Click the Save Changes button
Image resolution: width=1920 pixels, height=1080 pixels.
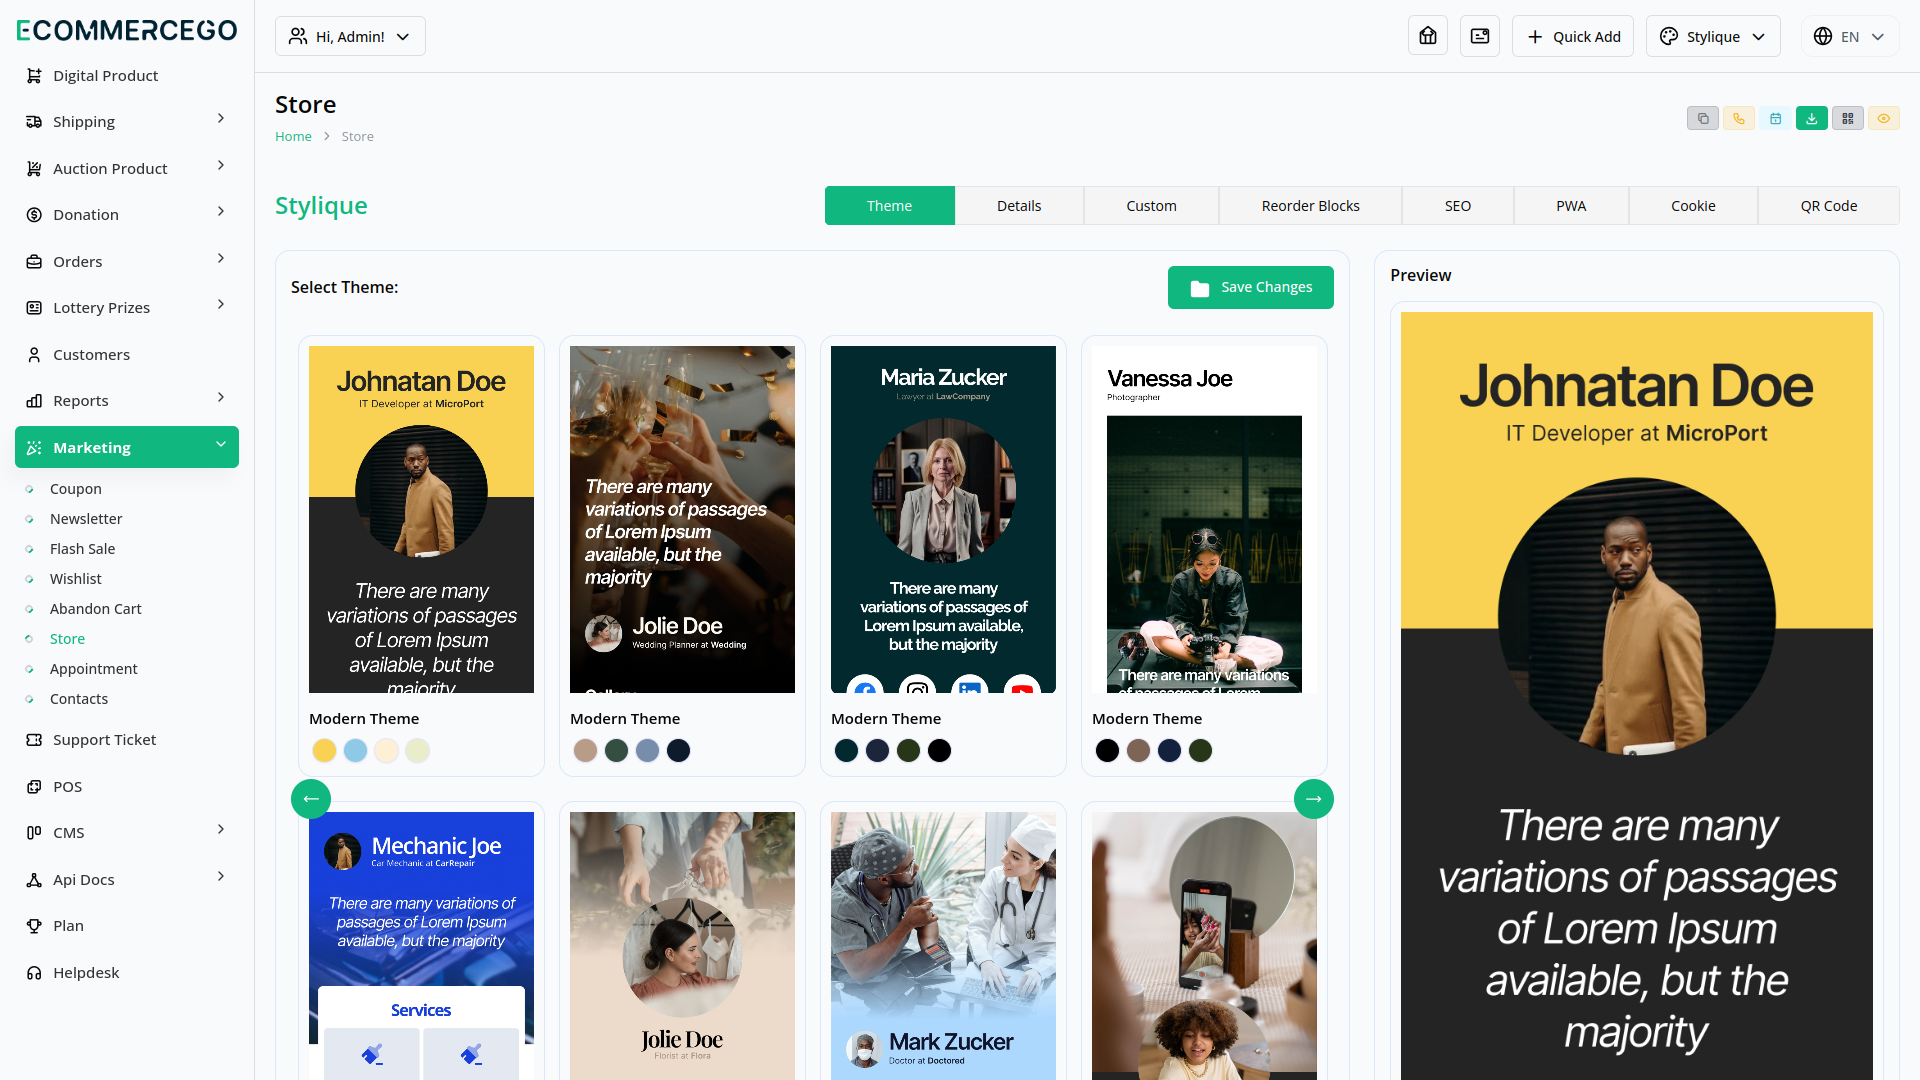(x=1250, y=287)
